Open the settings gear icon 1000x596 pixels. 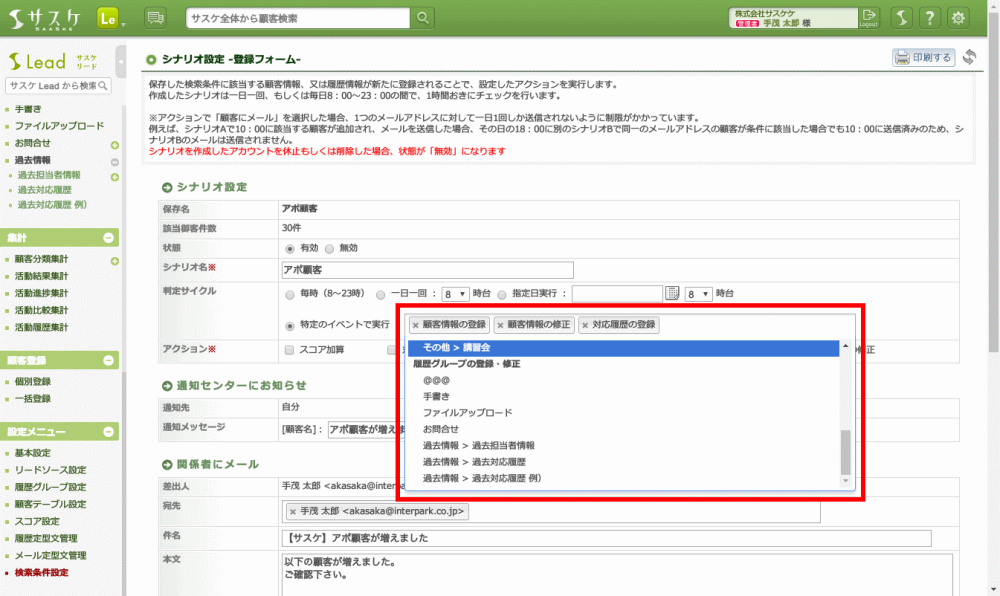point(959,18)
